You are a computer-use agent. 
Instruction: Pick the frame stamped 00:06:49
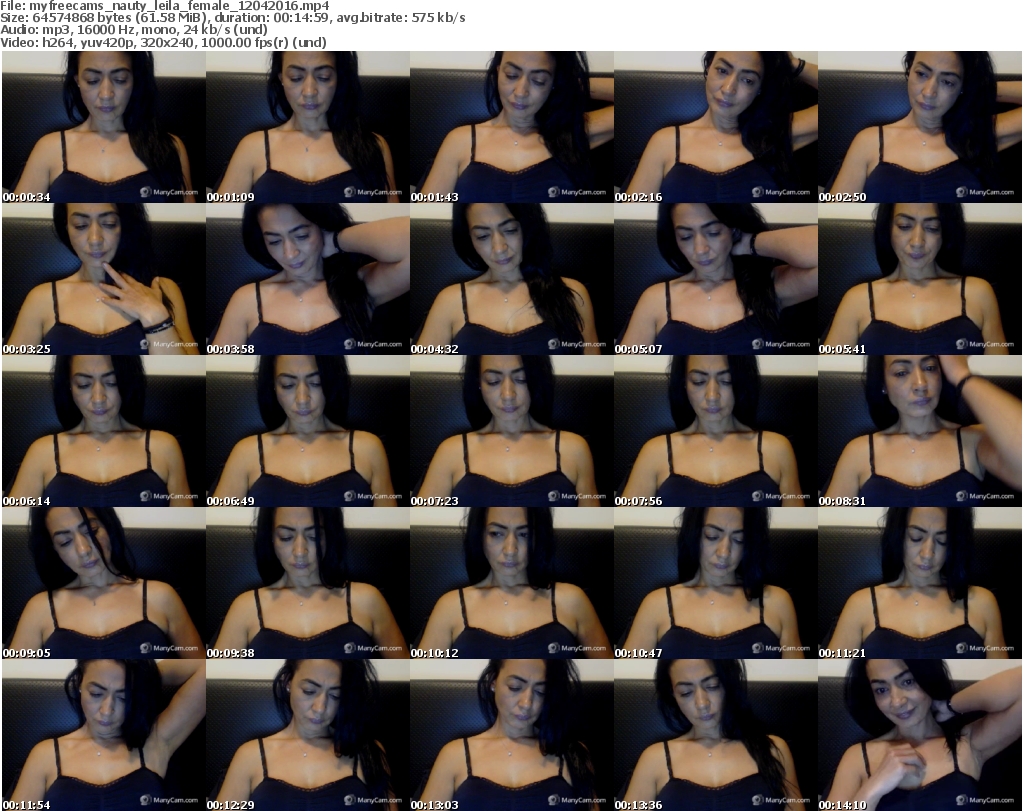(308, 431)
